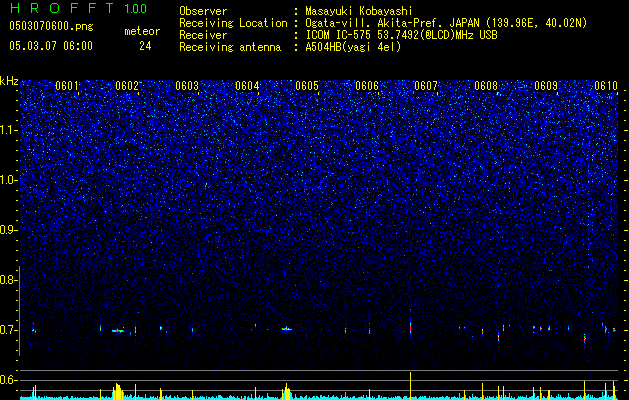Click the 0602 time marker
The height and width of the screenshot is (400, 629).
tap(127, 86)
